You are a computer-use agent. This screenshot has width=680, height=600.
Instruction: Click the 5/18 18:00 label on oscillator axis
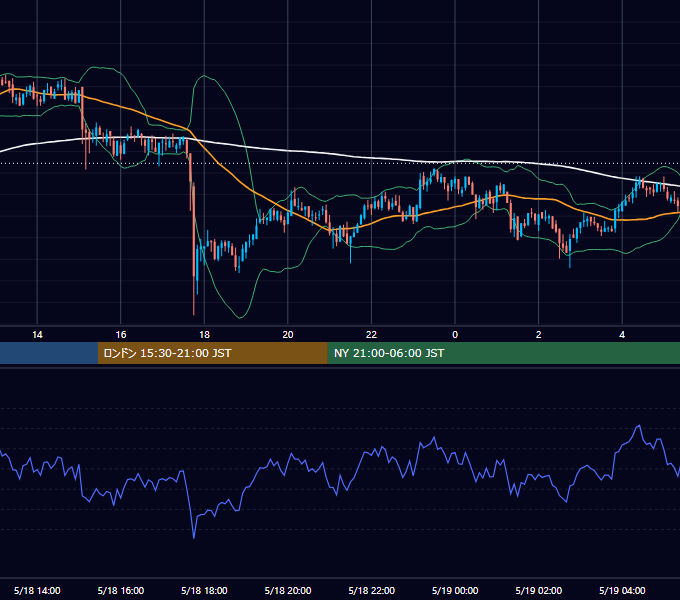(x=204, y=590)
